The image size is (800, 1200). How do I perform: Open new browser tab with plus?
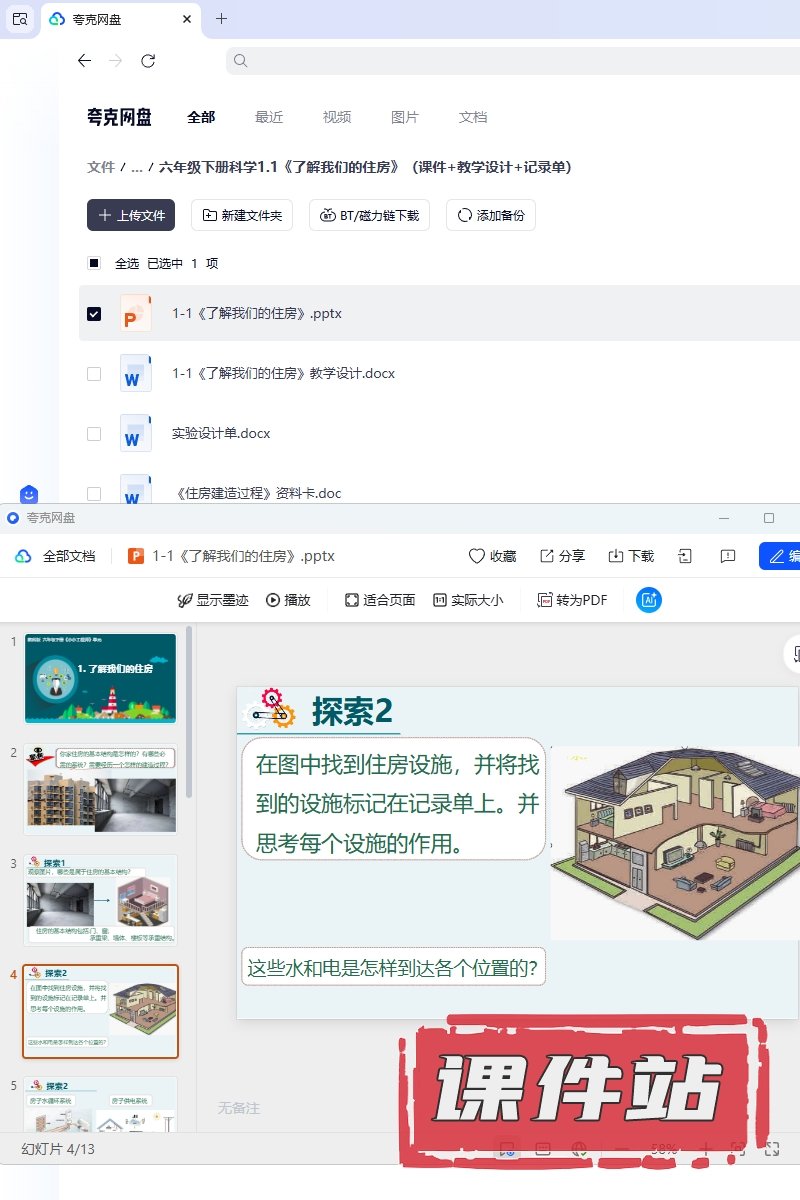point(222,18)
